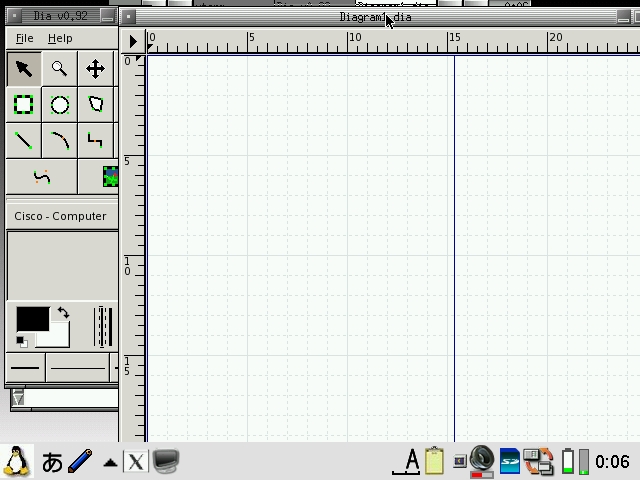The width and height of the screenshot is (640, 480).
Task: Swap foreground and background colors
Action: 63,313
